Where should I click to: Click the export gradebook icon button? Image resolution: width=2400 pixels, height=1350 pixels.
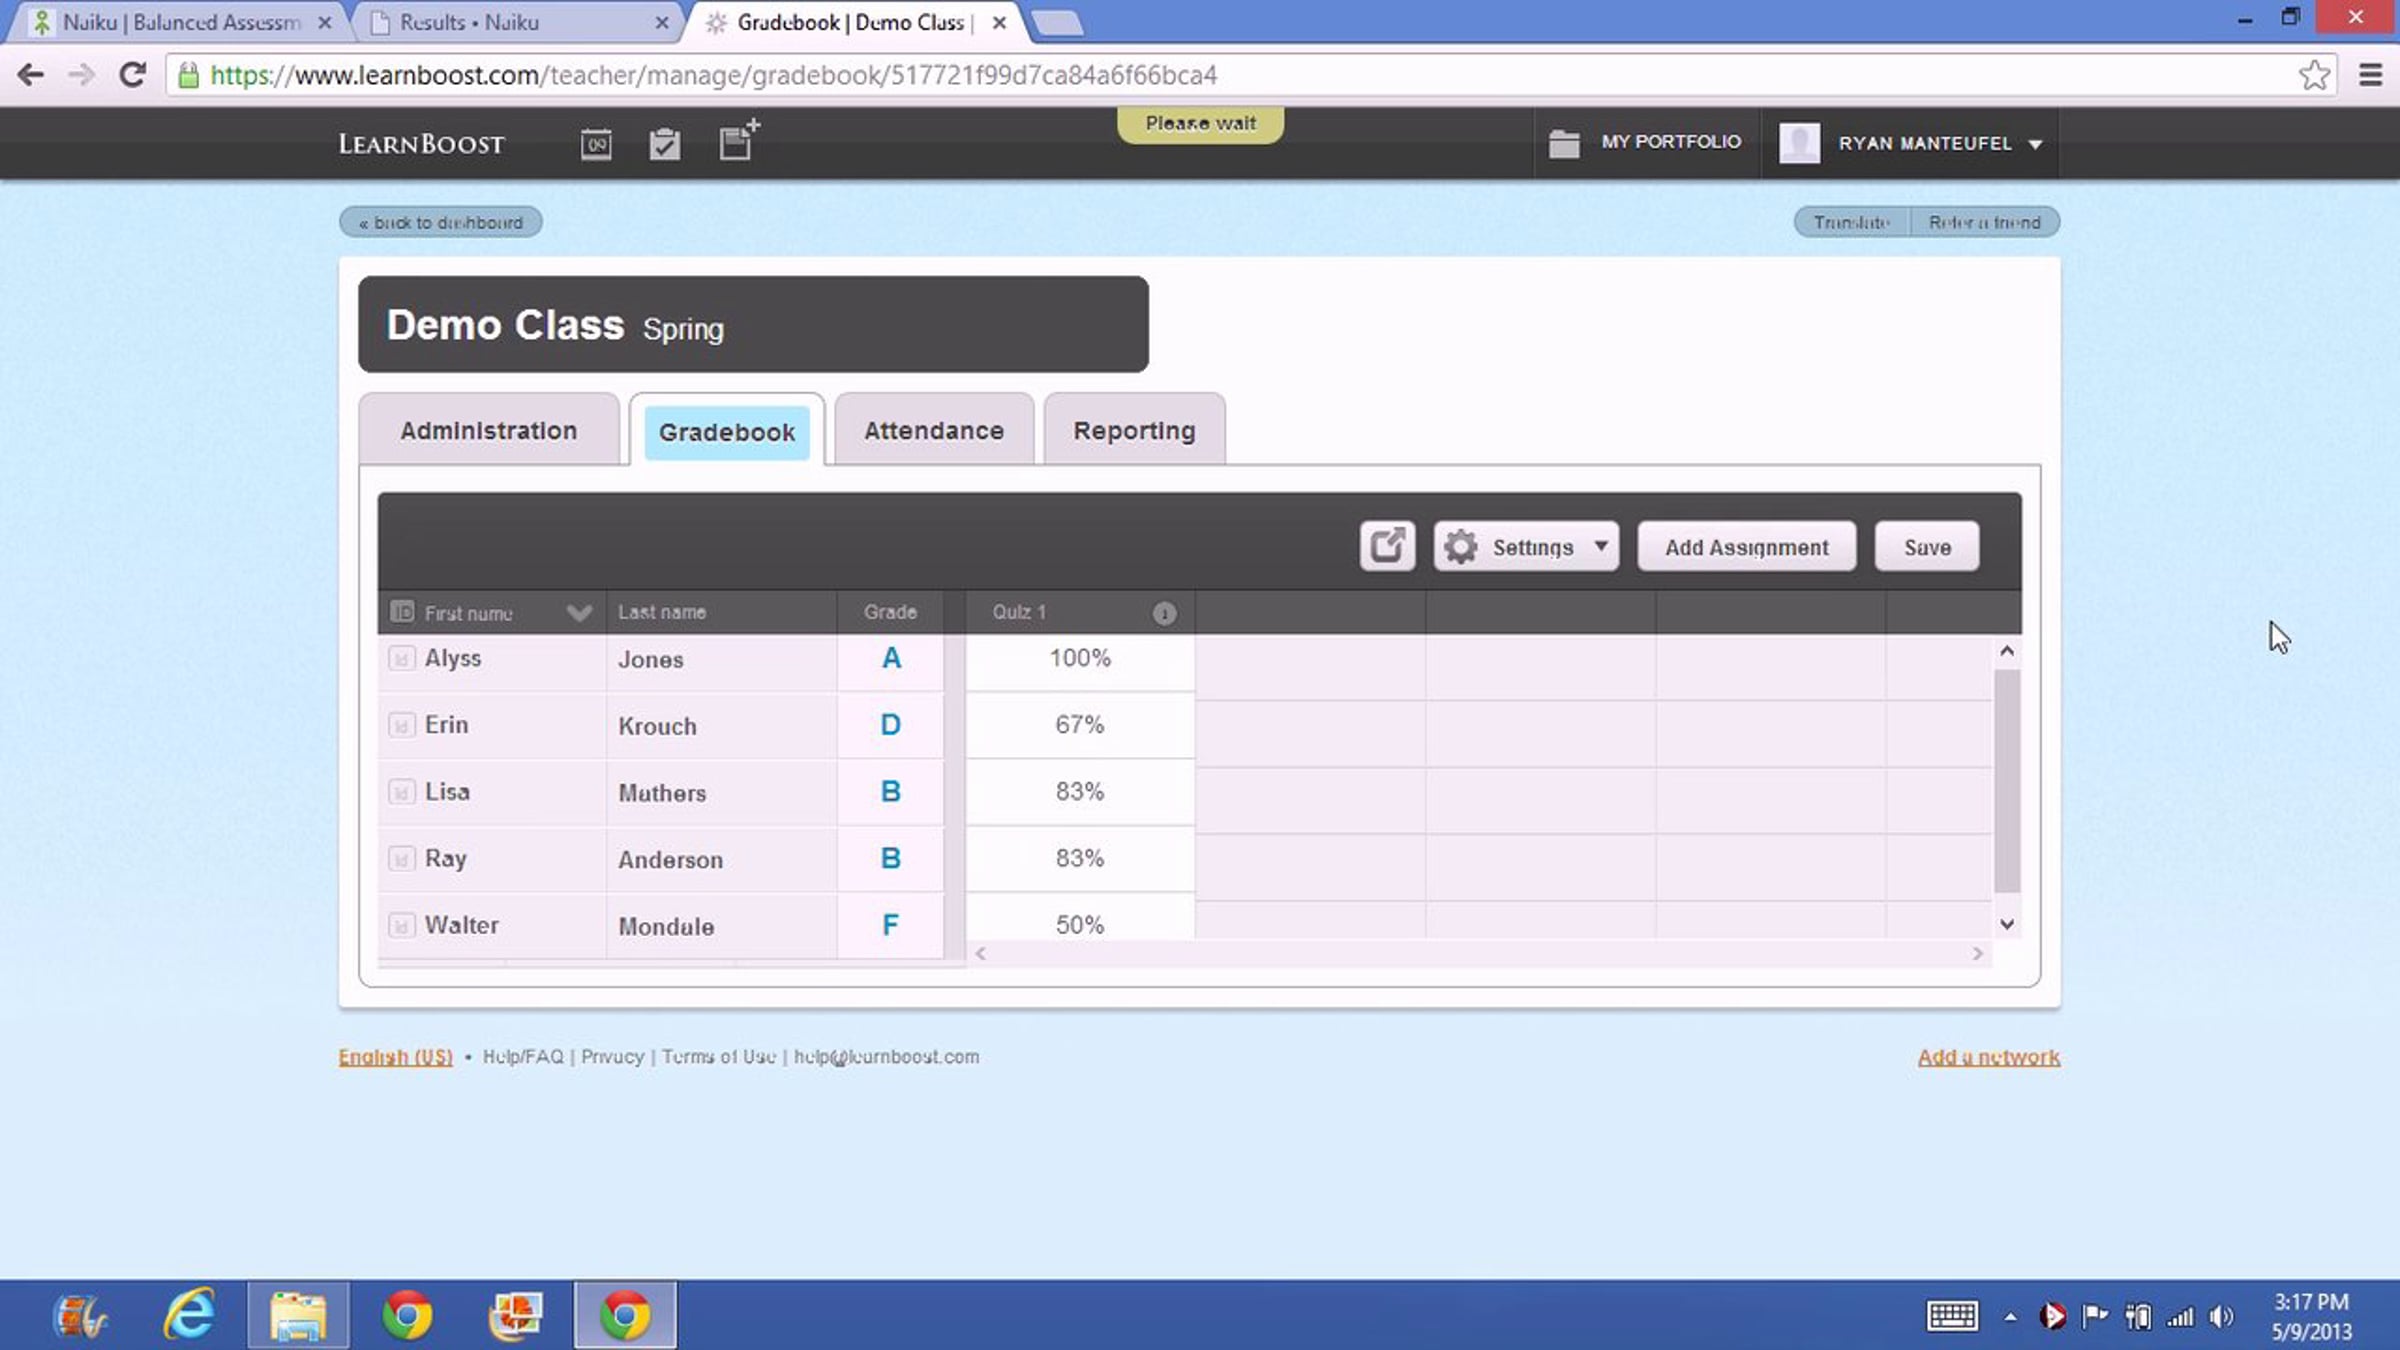coord(1387,546)
